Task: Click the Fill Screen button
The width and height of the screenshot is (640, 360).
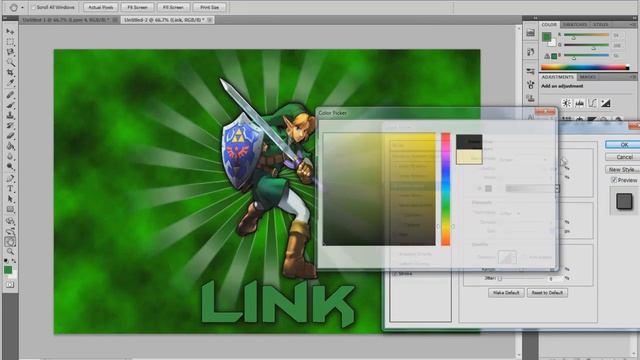Action: (x=173, y=7)
